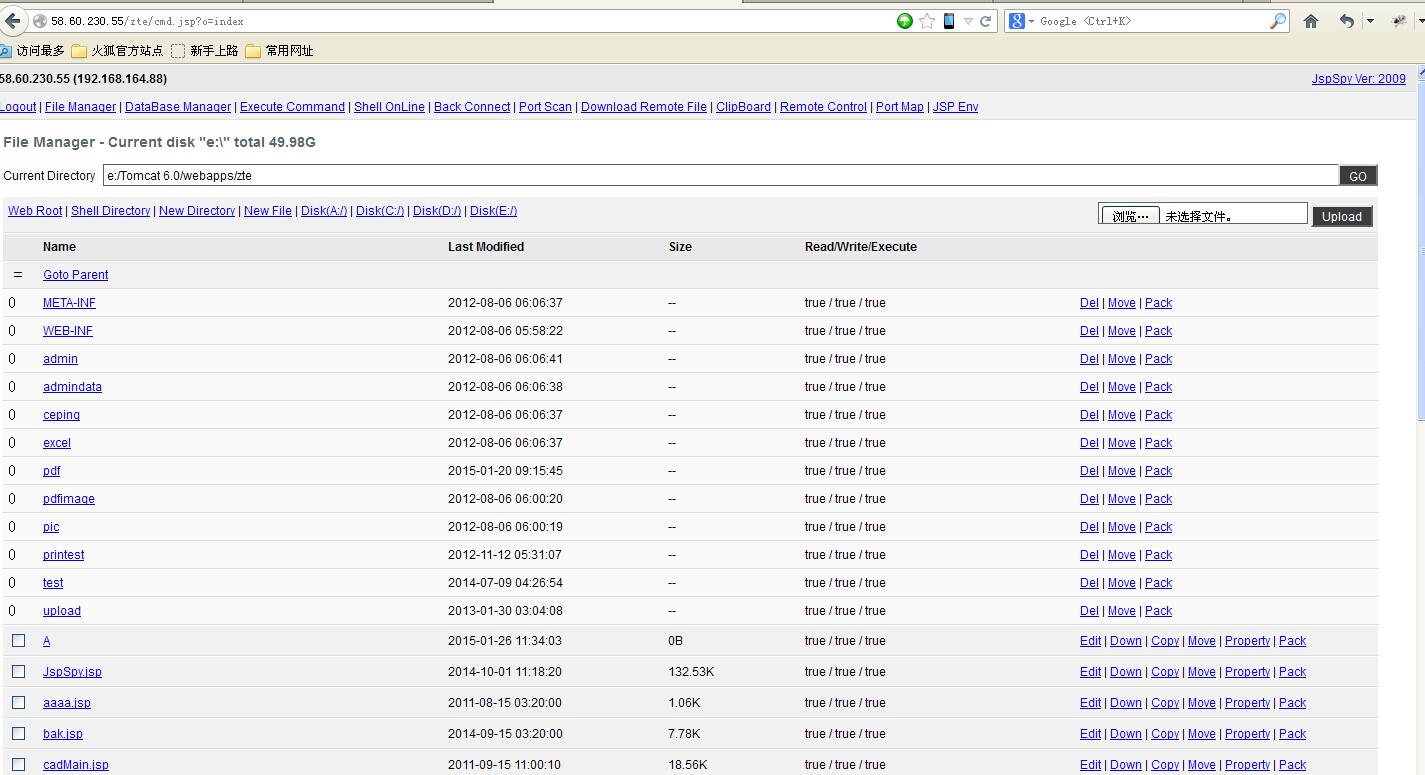Click the Upload button
The width and height of the screenshot is (1425, 775).
coord(1342,216)
